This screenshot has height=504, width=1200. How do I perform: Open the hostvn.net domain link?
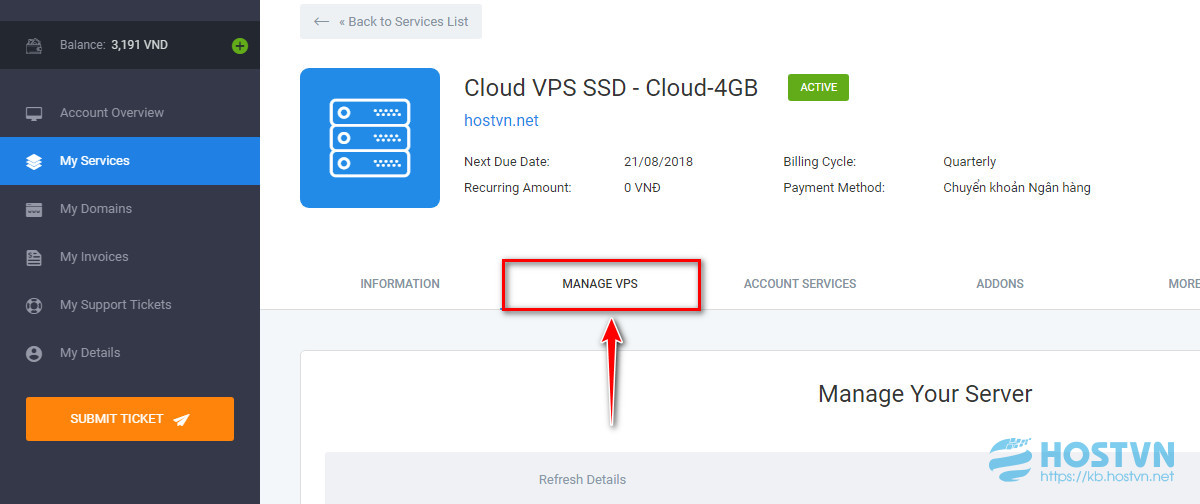coord(501,121)
